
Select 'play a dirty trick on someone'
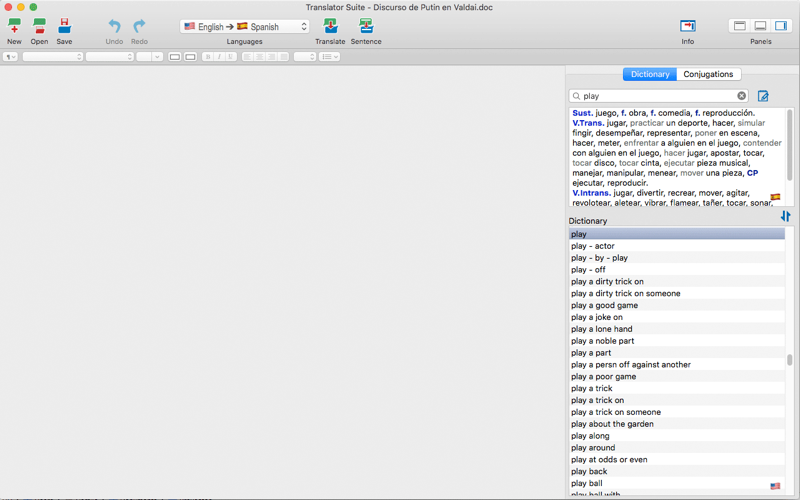tap(677, 293)
